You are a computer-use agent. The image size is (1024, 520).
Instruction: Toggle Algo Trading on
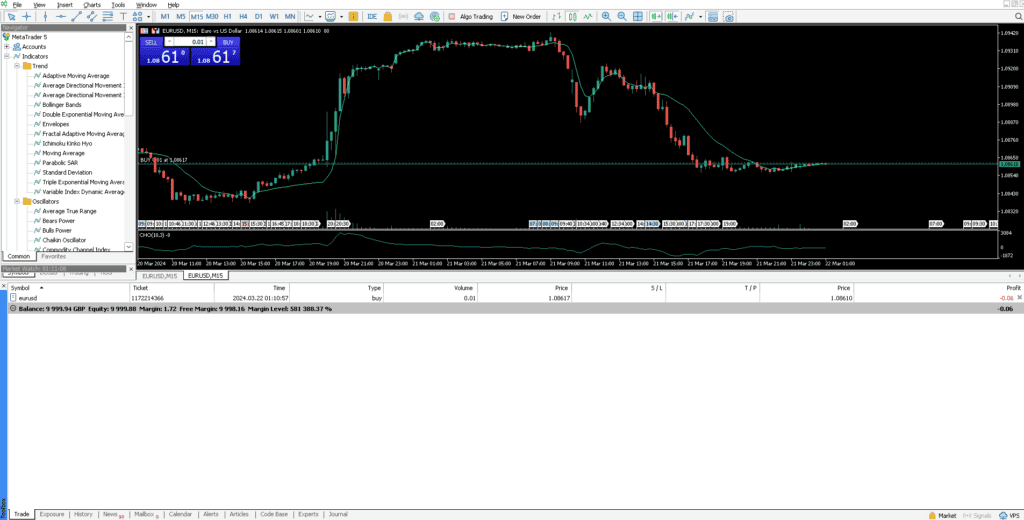[x=470, y=16]
